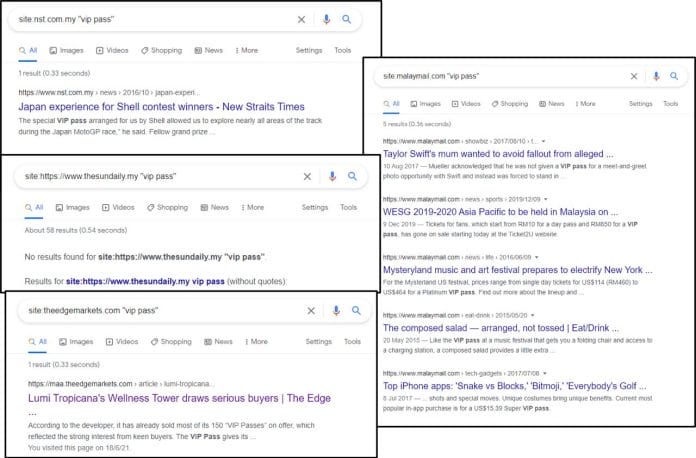Click the search box containing site:malaymail.com query
Viewport: 696px width, 458px height.
click(x=500, y=76)
